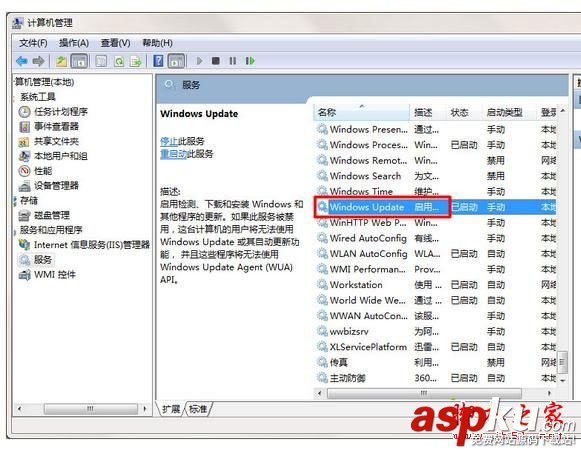Restart service using the restart icon
Viewport: 581px width, 452px height.
pos(250,61)
